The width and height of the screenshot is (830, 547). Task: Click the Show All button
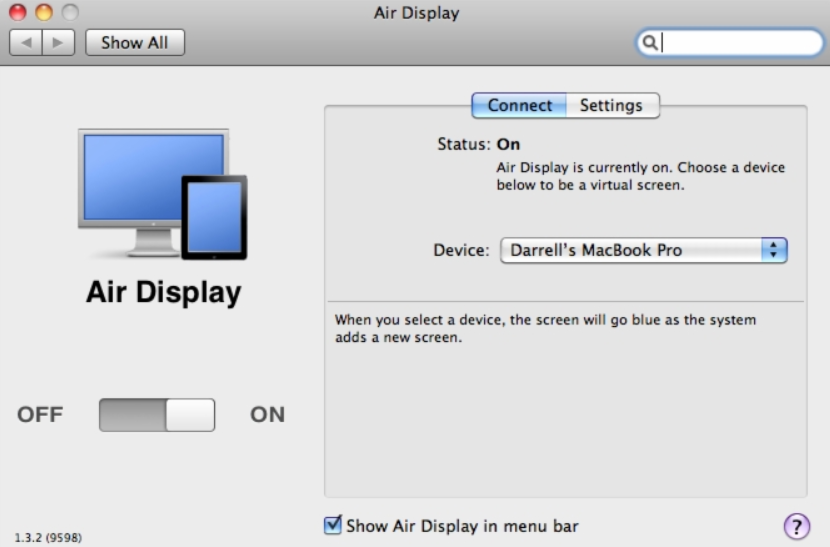pos(135,42)
